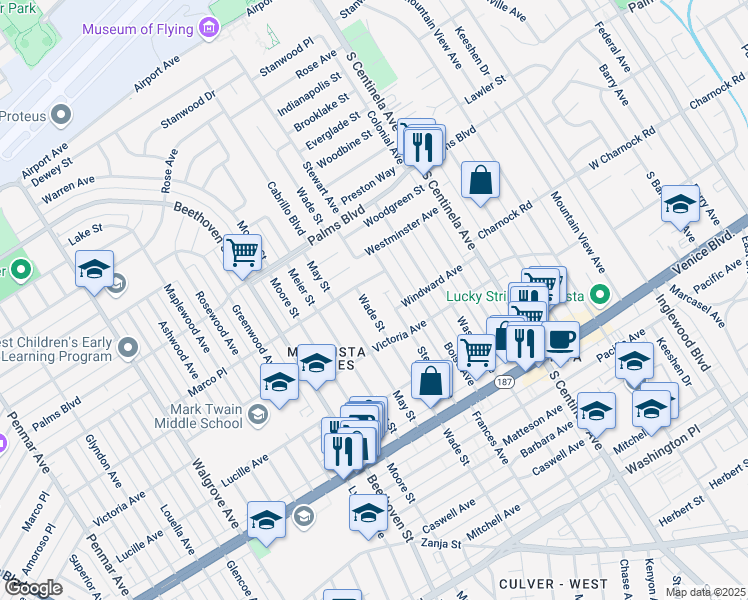Click the green park pin near Lake St
Screen dimensions: 748x600
[x=21, y=270]
